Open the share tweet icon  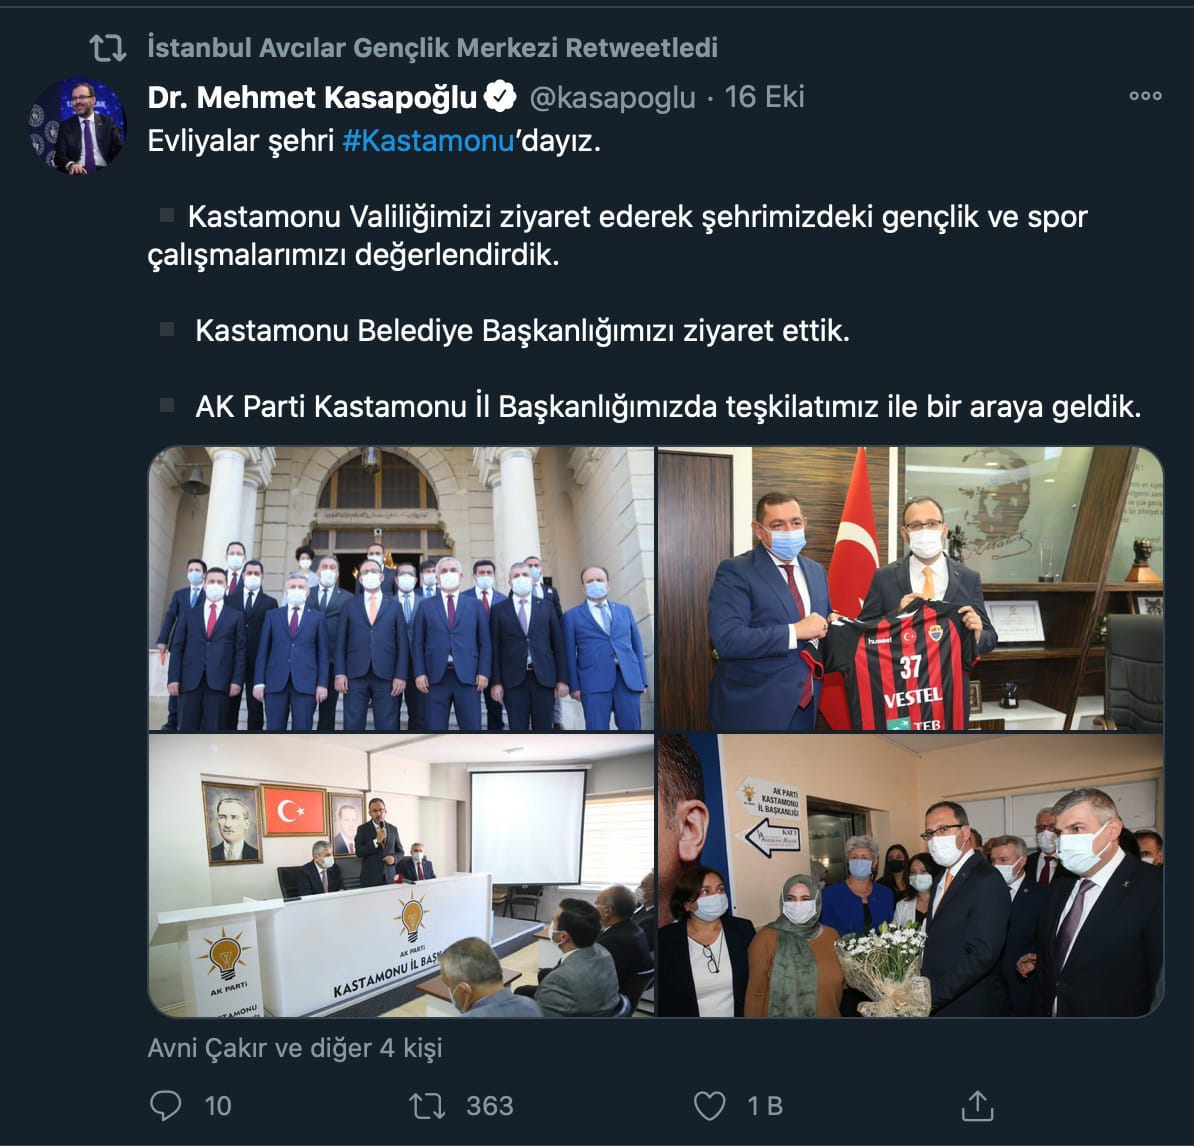(x=977, y=1106)
